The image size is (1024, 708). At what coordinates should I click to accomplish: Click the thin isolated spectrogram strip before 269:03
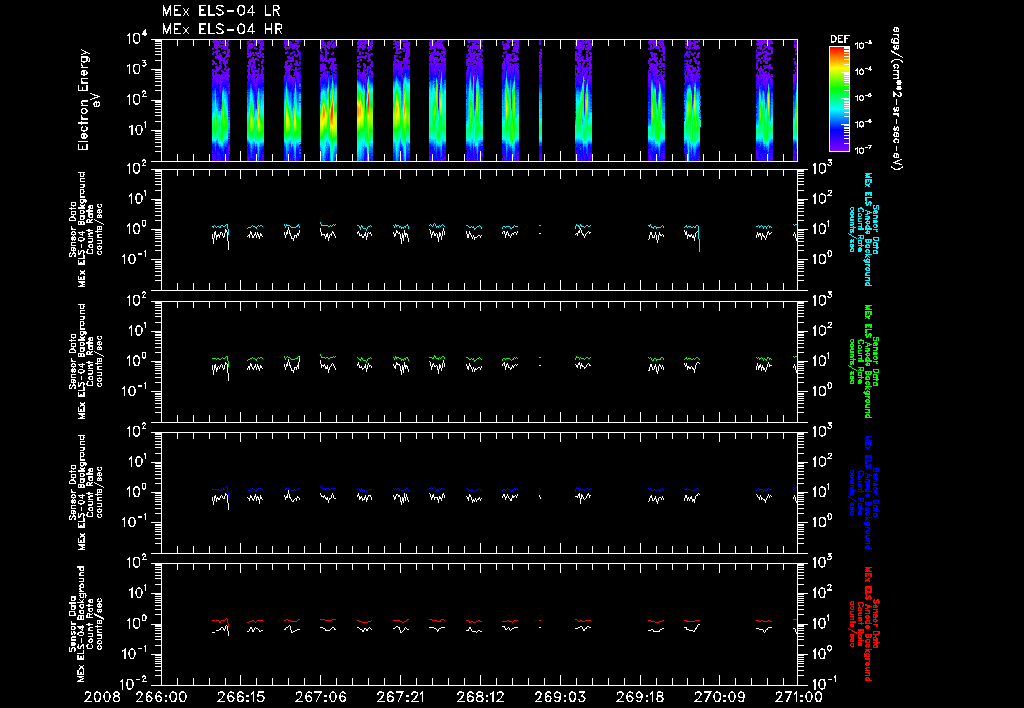tap(540, 100)
